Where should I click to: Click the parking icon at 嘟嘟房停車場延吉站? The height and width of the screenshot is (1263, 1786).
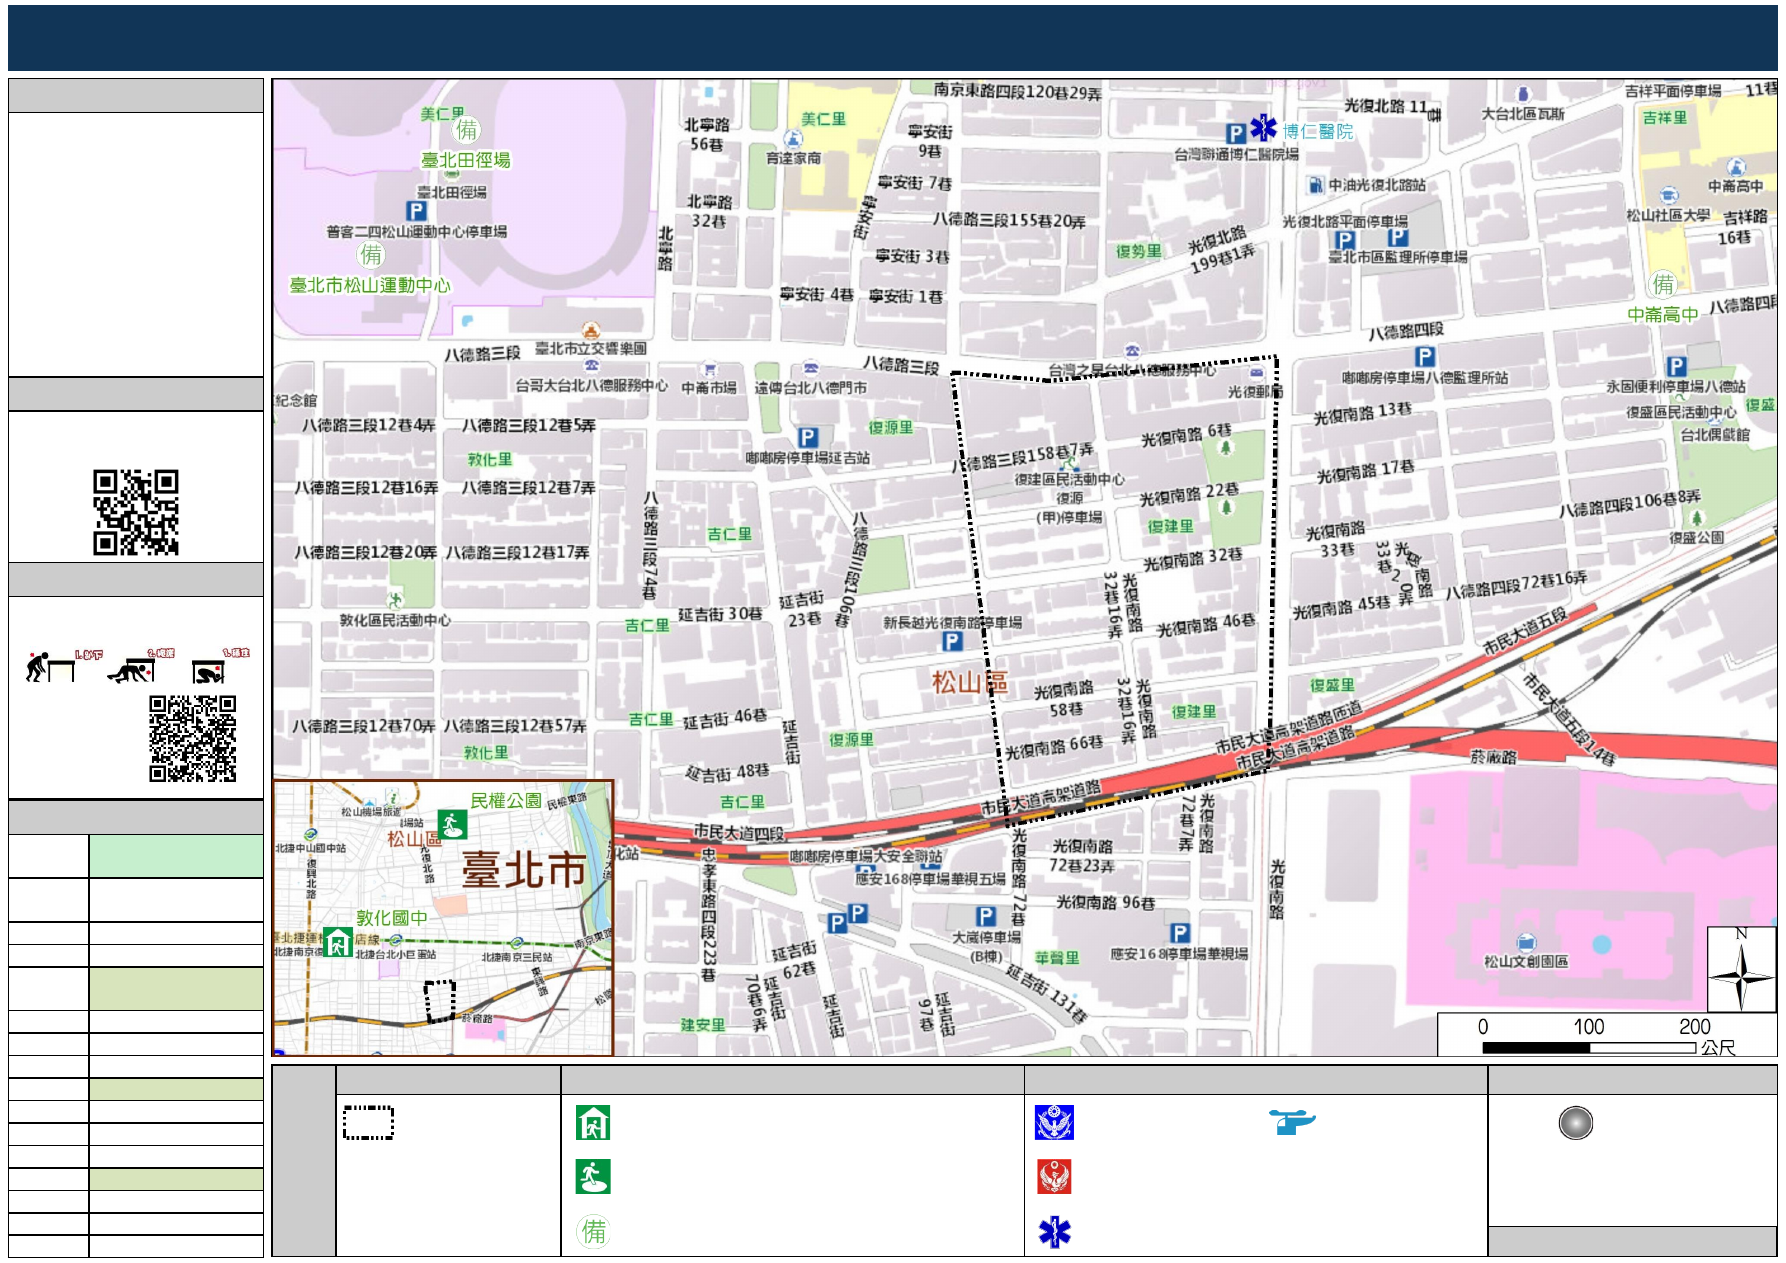pyautogui.click(x=808, y=437)
